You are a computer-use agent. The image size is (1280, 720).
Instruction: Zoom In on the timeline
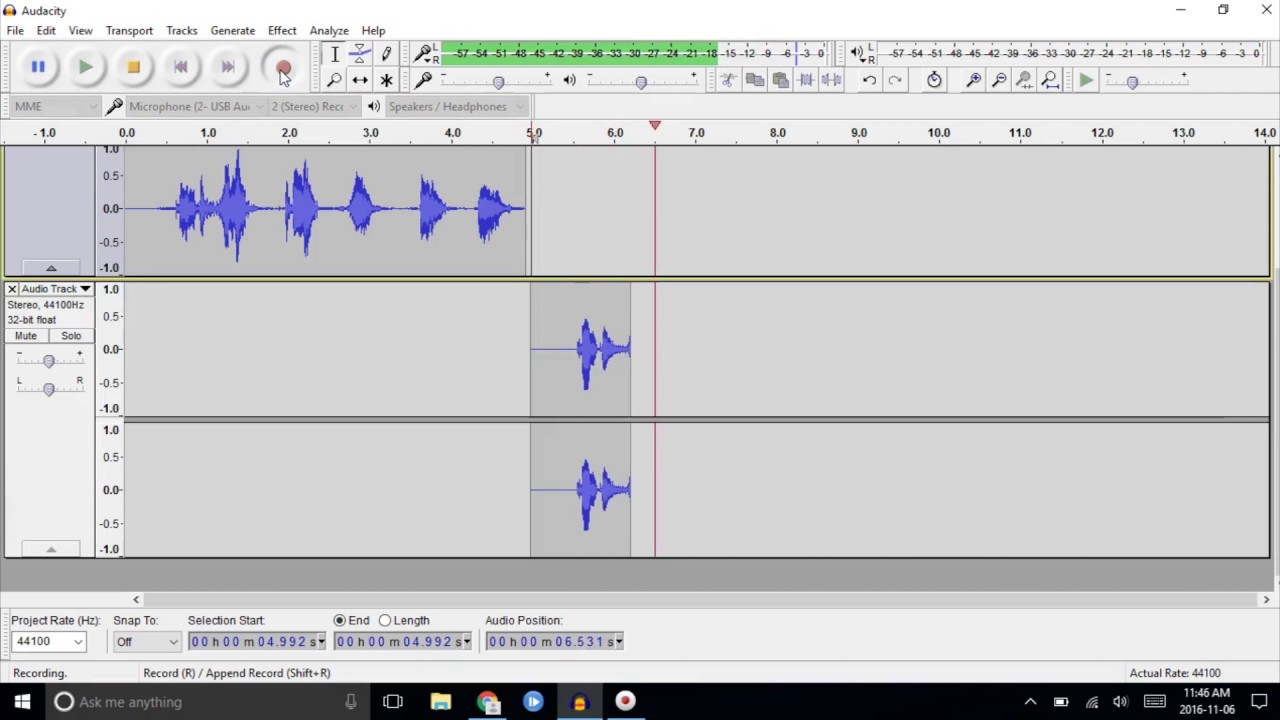973,80
